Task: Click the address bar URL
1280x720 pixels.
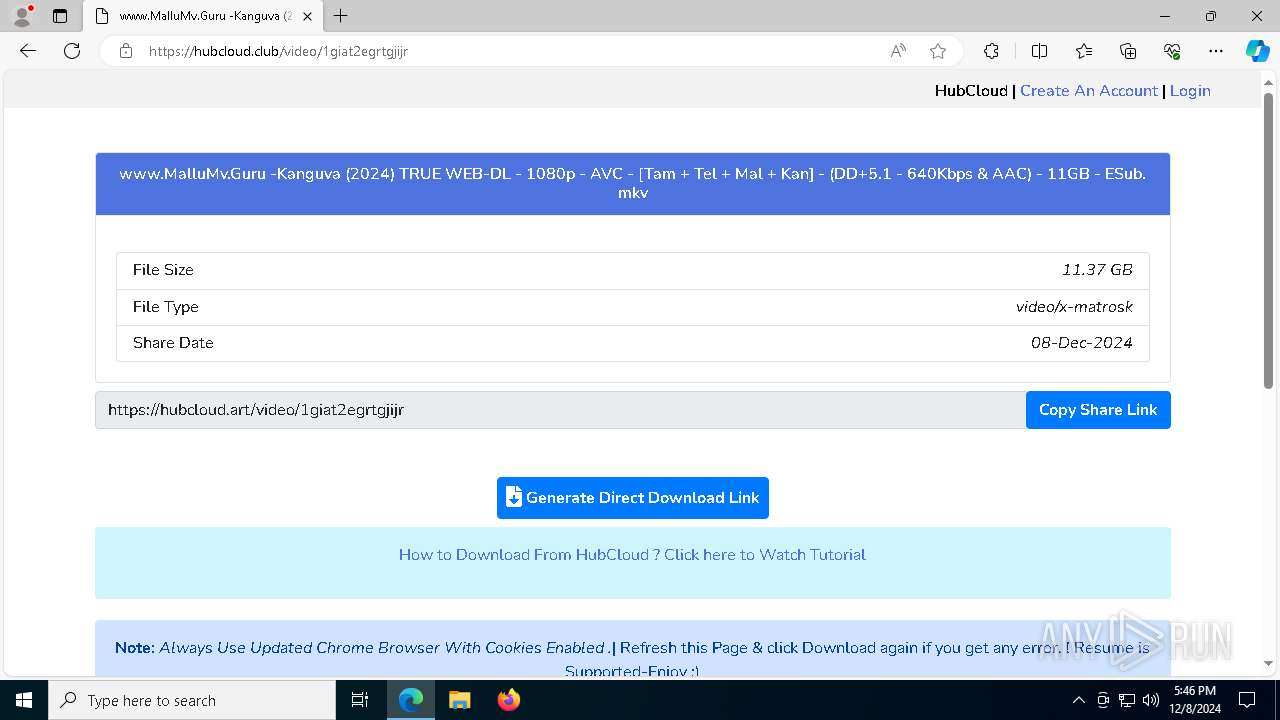Action: tap(278, 51)
